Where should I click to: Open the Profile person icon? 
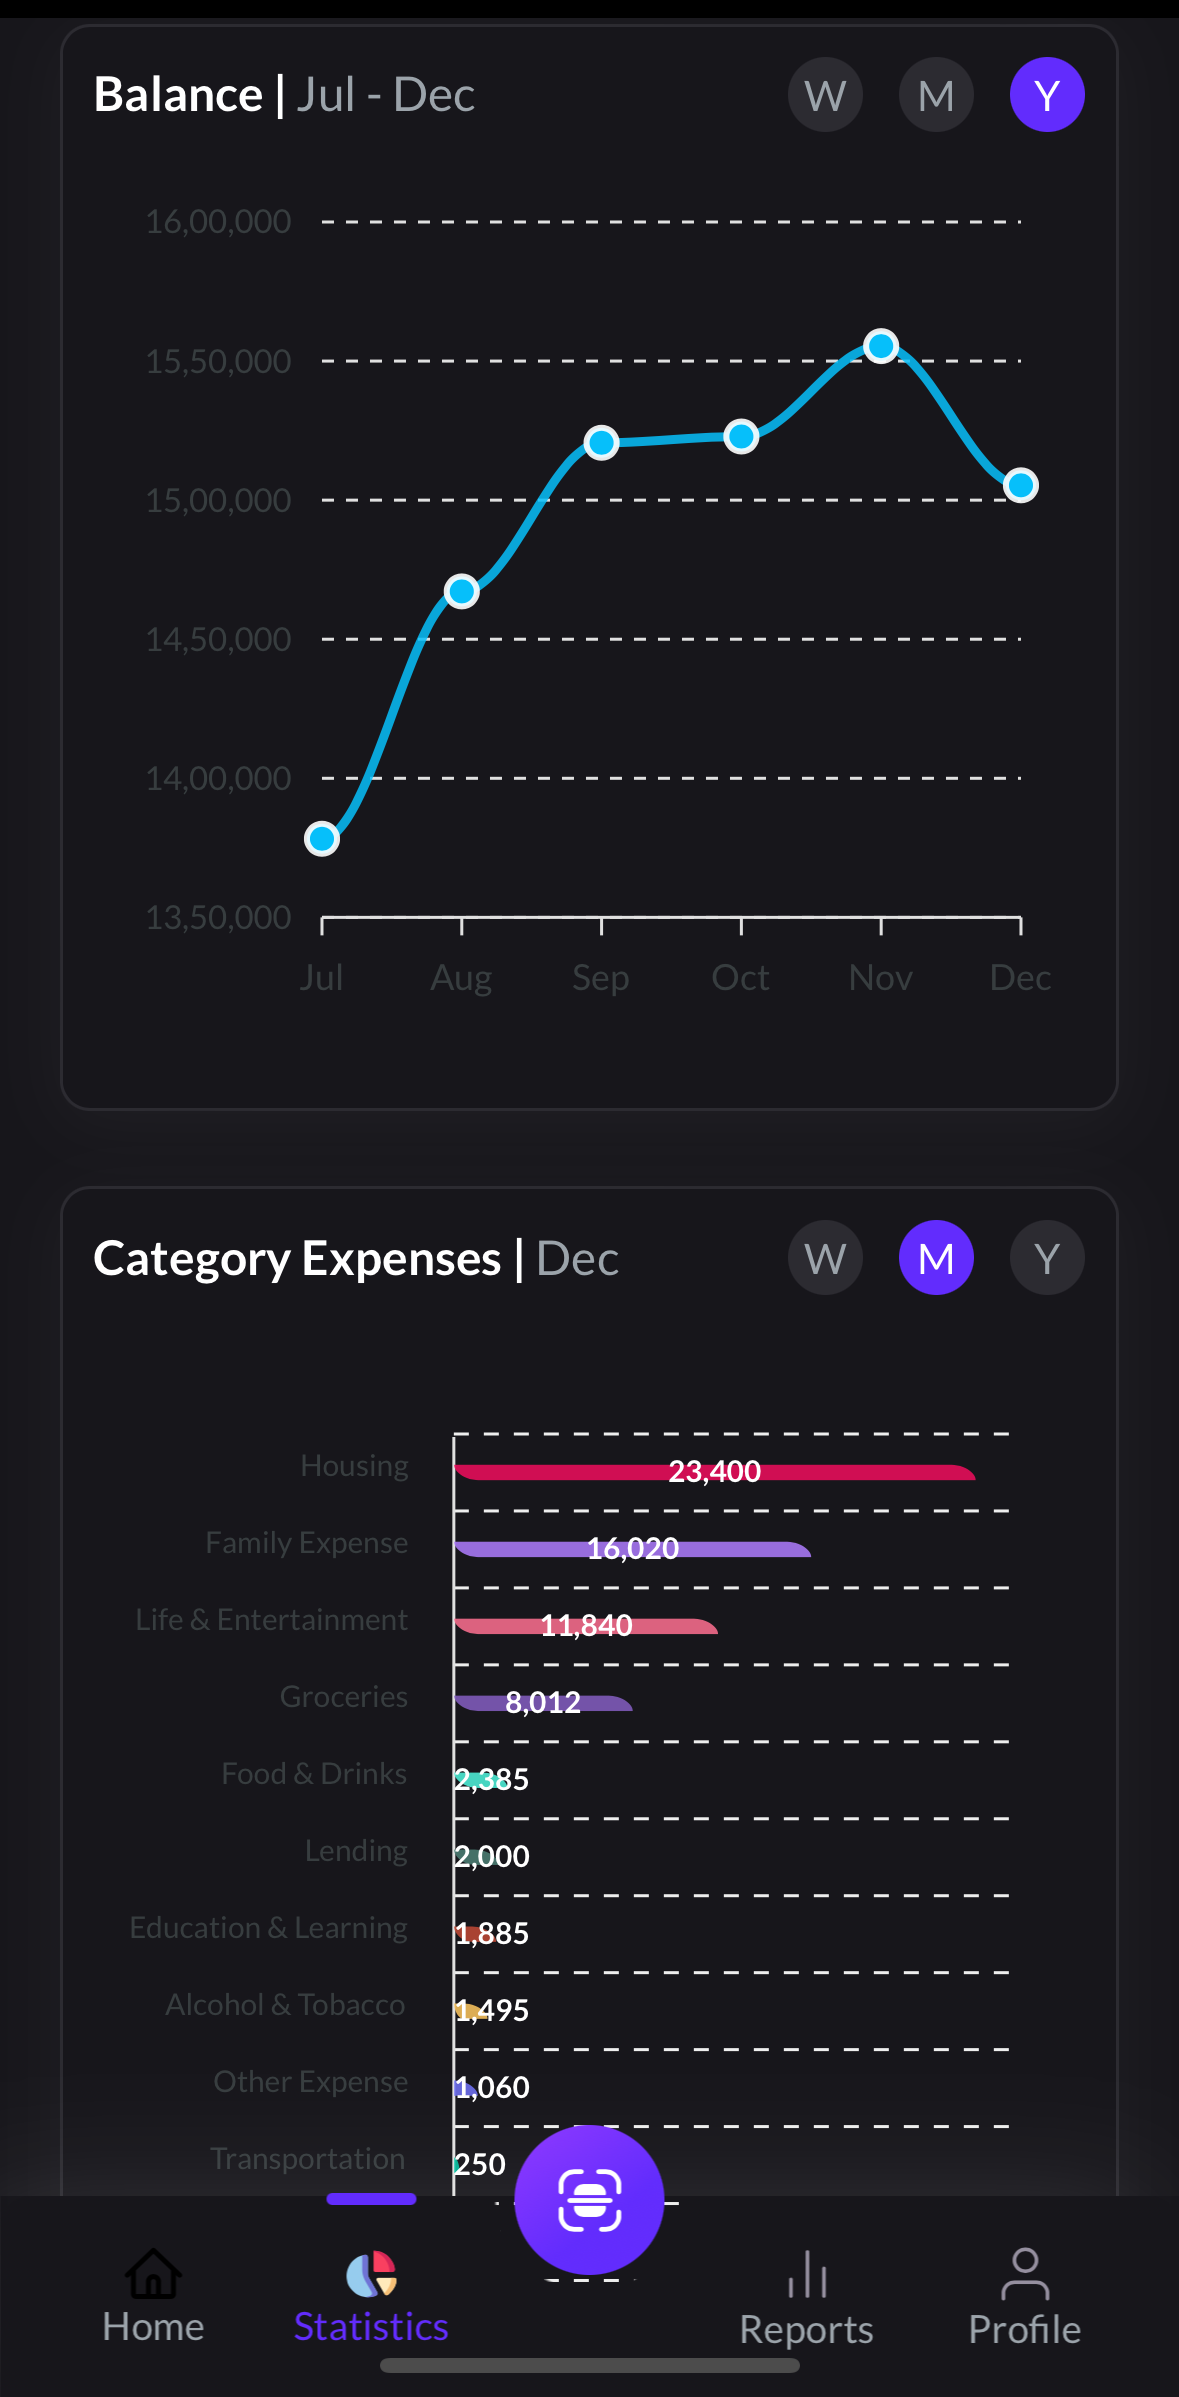(1024, 2275)
